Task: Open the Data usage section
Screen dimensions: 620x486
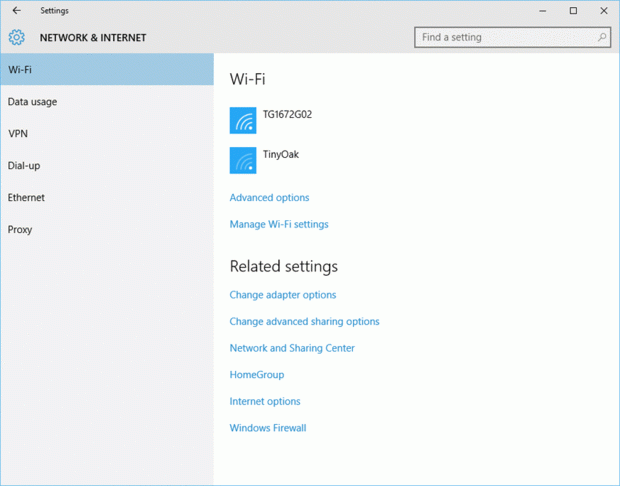Action: (32, 102)
